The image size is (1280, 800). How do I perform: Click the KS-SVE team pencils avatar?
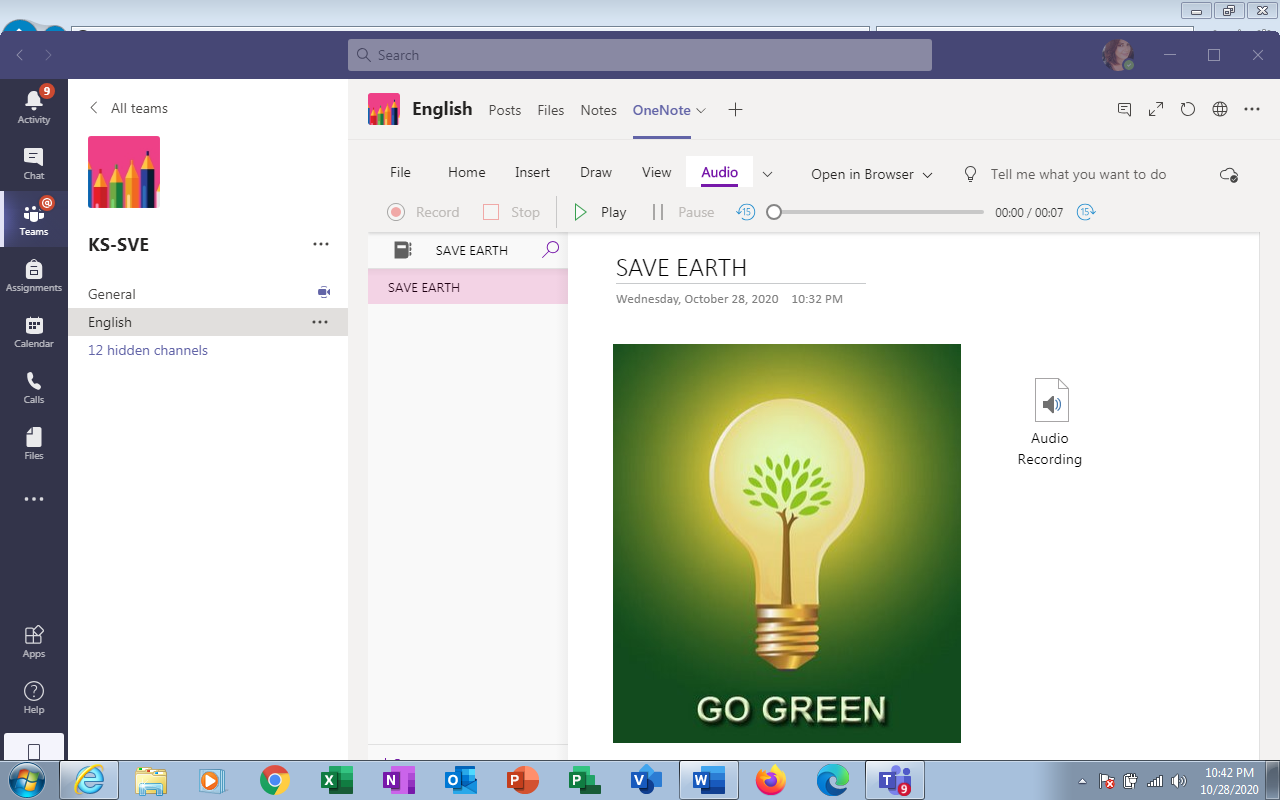pos(124,172)
